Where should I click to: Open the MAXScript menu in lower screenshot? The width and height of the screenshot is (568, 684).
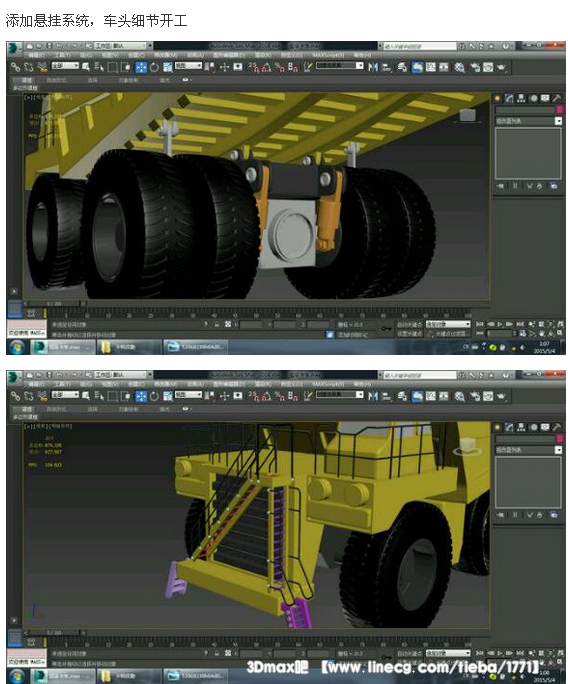pyautogui.click(x=328, y=384)
